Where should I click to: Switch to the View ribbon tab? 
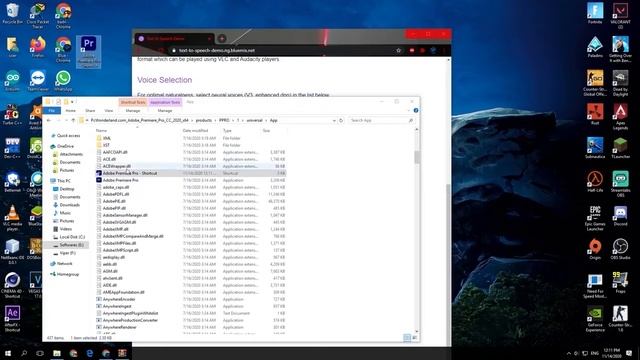click(109, 111)
